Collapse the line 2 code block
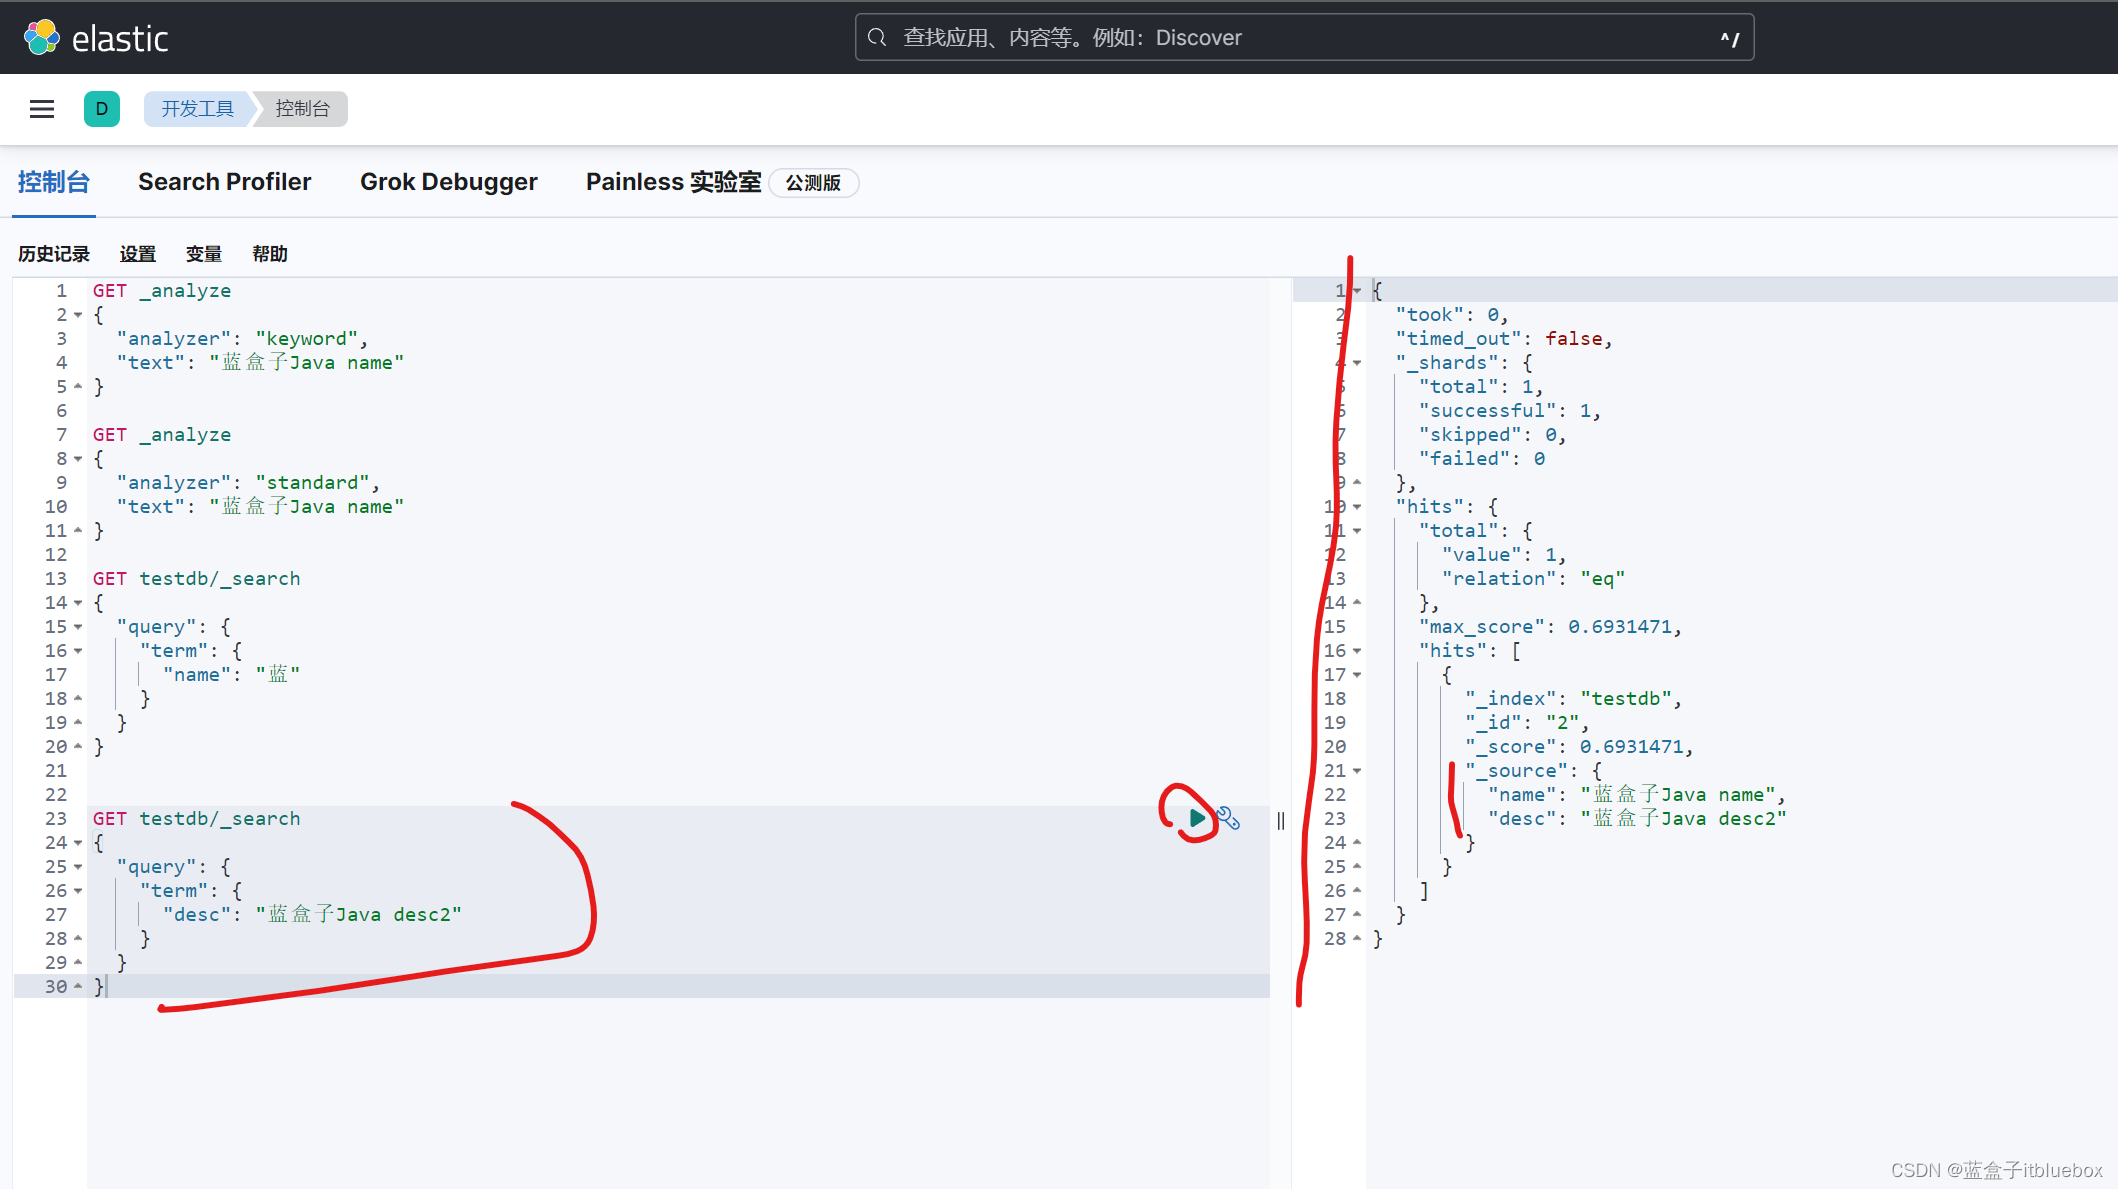This screenshot has width=2118, height=1189. 78,315
